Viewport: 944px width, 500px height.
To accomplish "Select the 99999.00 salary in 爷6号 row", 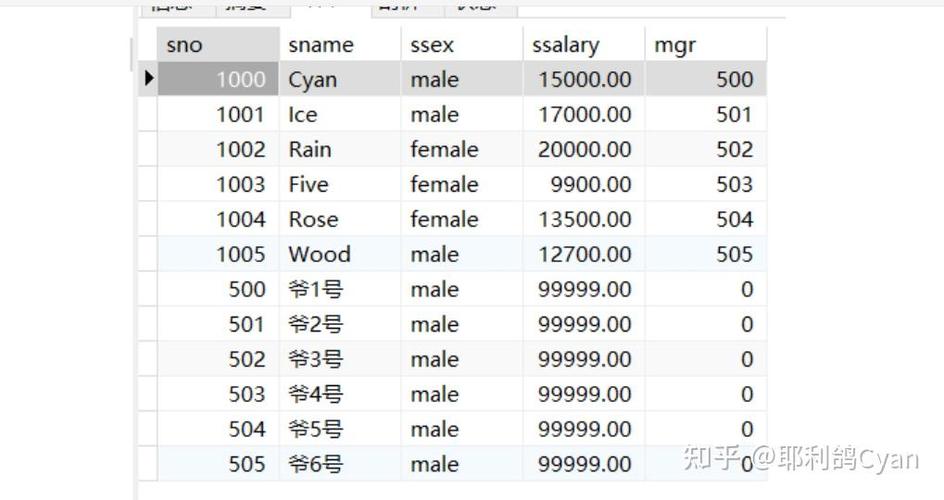I will click(583, 463).
